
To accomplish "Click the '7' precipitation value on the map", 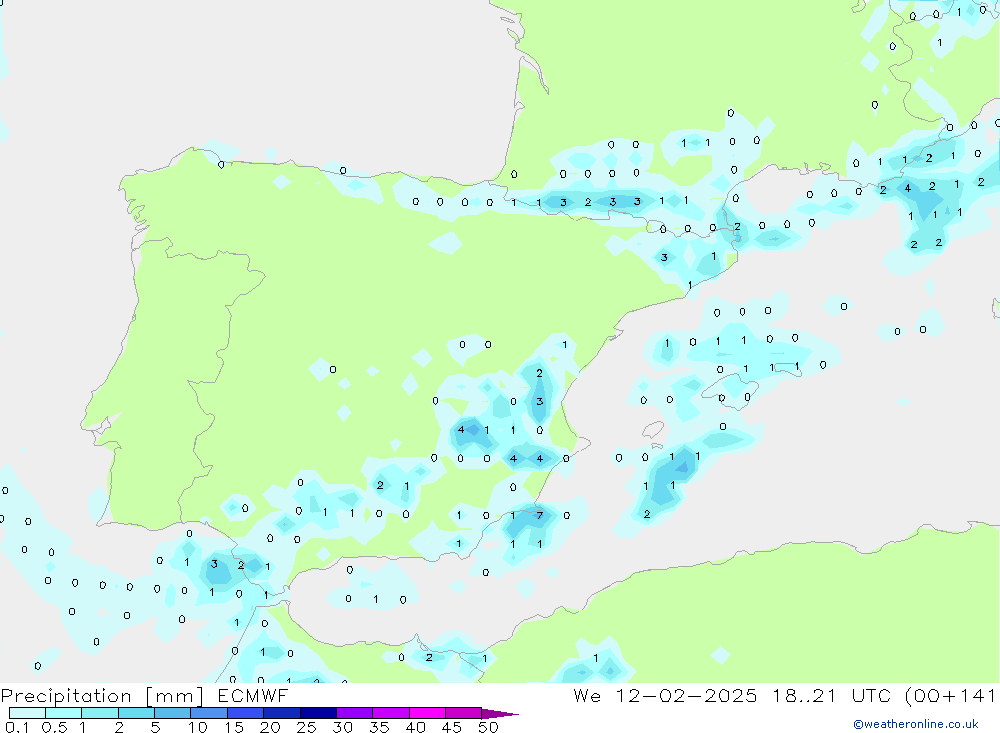I will (x=540, y=515).
